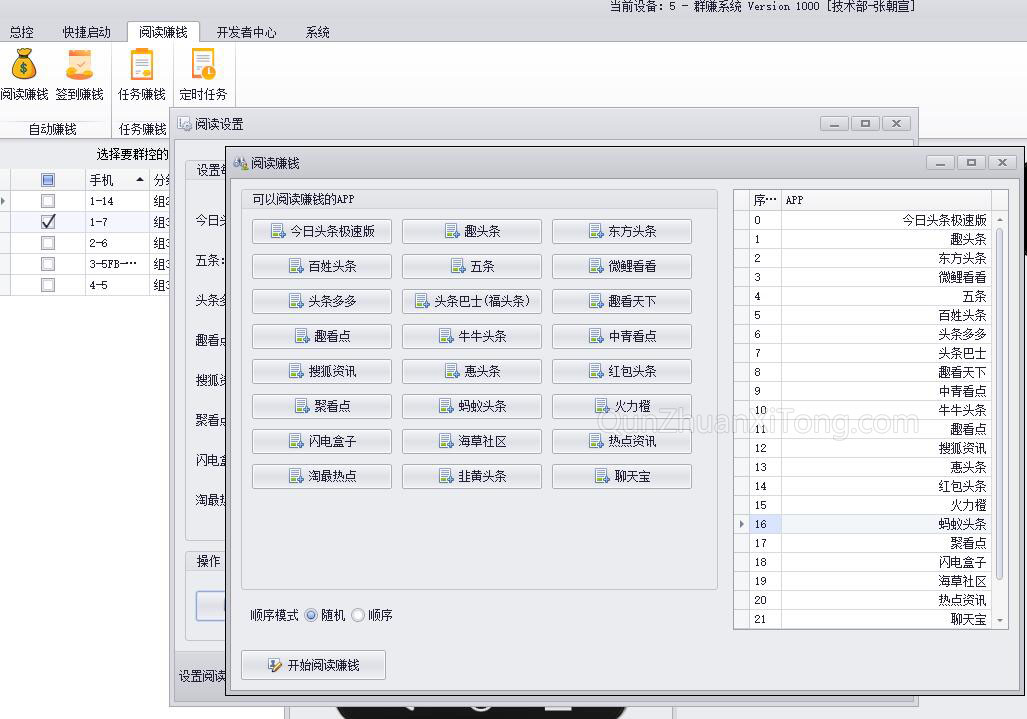Click the app list scrollbar thumb

(999, 403)
